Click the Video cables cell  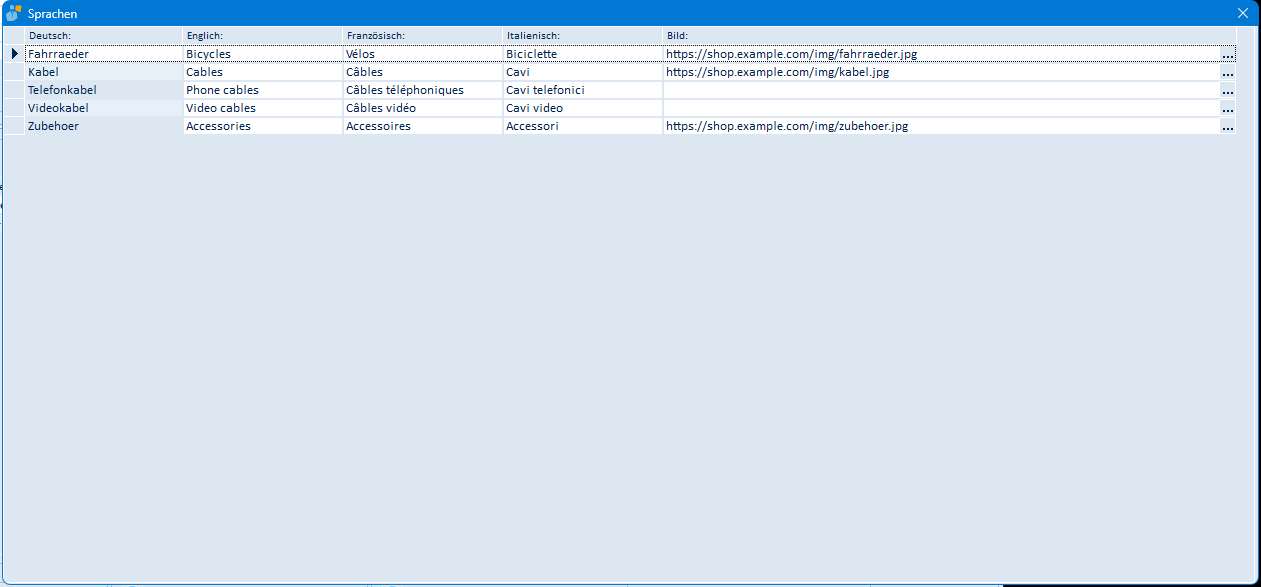click(x=263, y=108)
